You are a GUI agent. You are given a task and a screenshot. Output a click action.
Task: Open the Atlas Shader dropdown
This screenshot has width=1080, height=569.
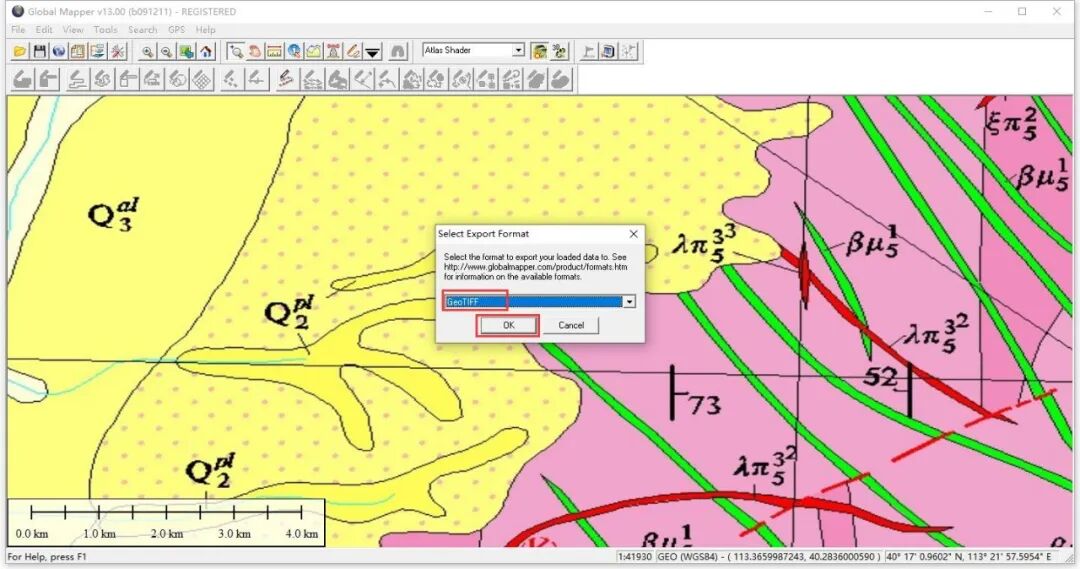coord(518,50)
